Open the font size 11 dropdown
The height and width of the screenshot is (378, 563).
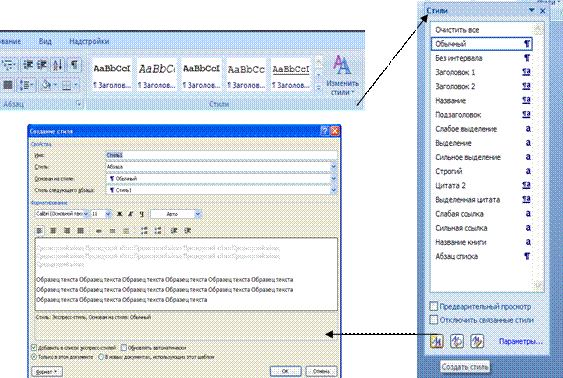tap(108, 214)
